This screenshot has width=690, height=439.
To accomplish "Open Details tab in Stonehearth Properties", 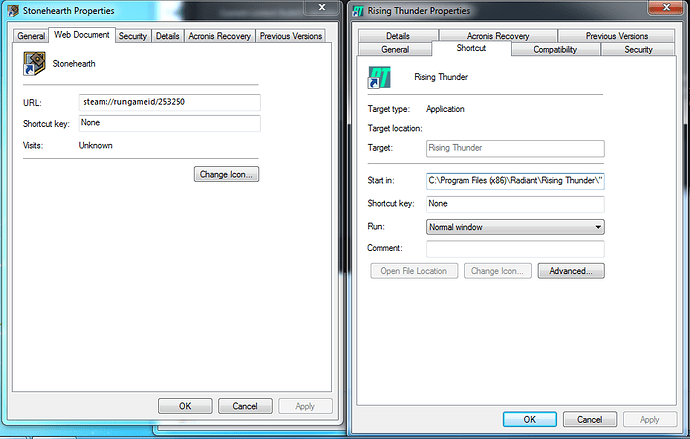I will point(168,36).
